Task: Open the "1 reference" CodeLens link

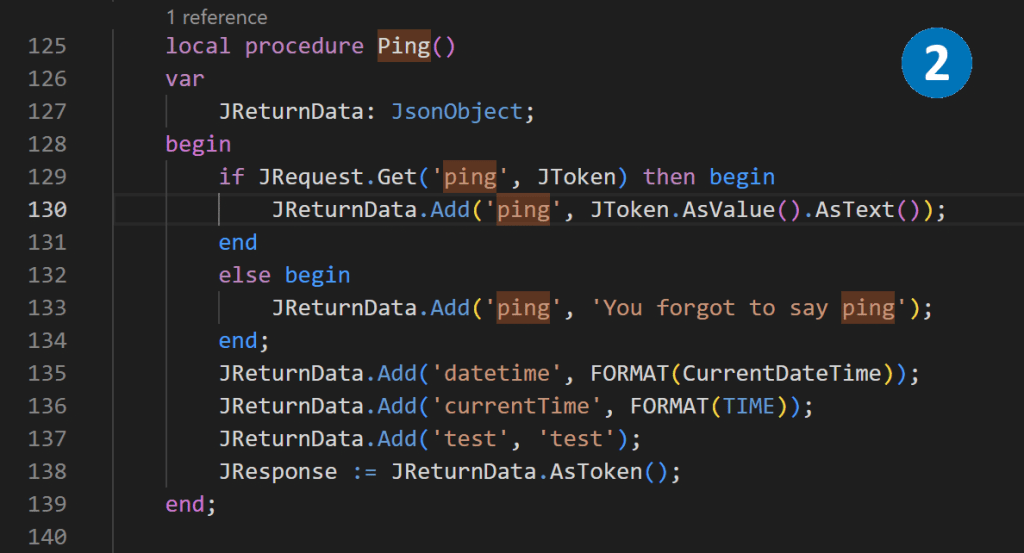Action: pyautogui.click(x=217, y=17)
